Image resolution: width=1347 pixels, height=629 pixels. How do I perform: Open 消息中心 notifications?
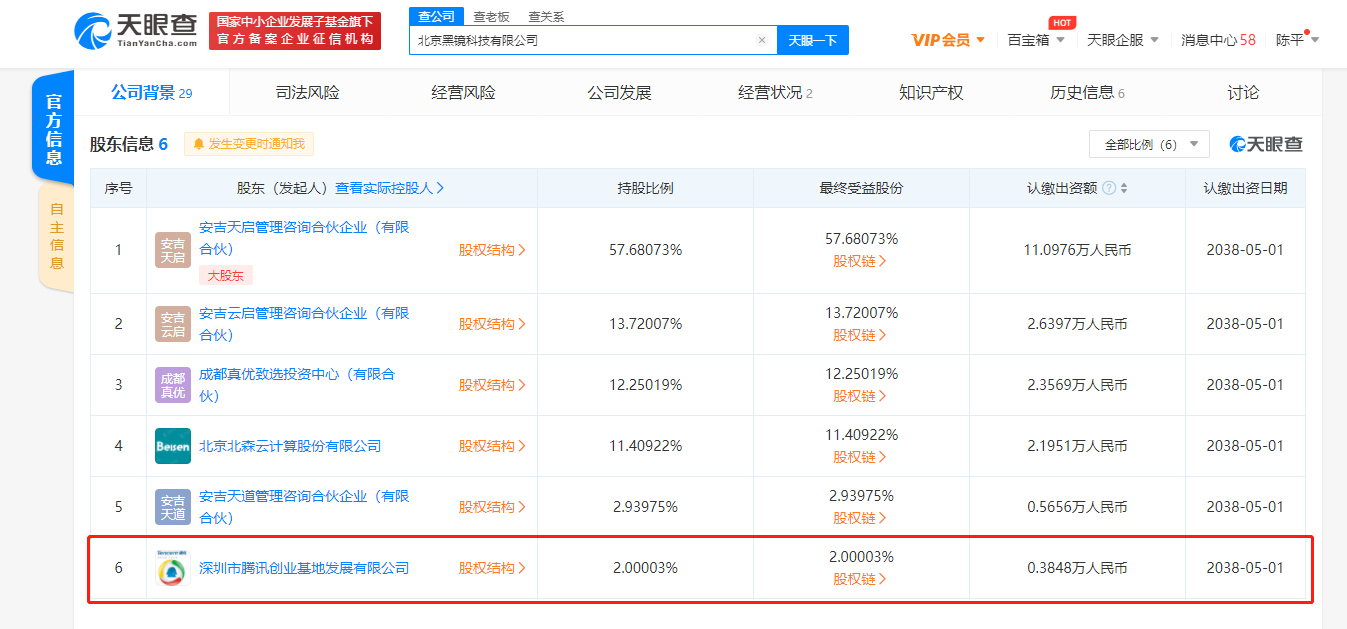[1218, 40]
